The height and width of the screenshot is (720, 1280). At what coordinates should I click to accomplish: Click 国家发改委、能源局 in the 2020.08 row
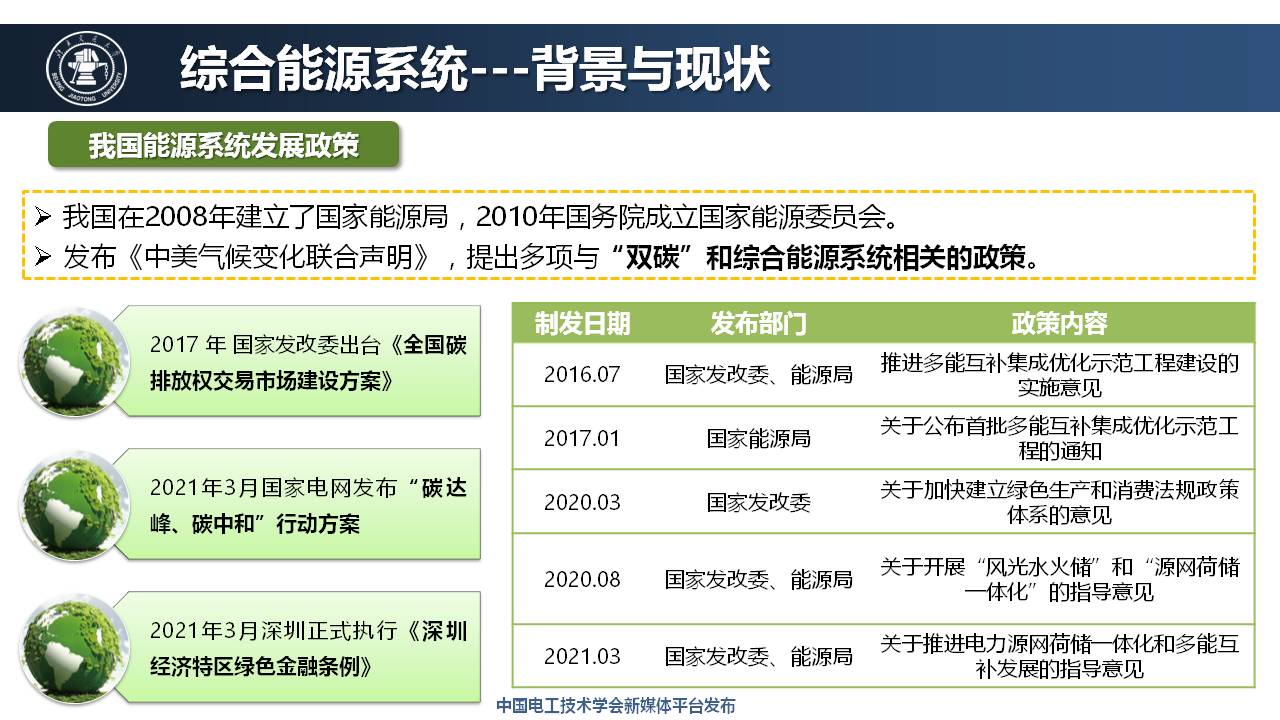click(758, 579)
